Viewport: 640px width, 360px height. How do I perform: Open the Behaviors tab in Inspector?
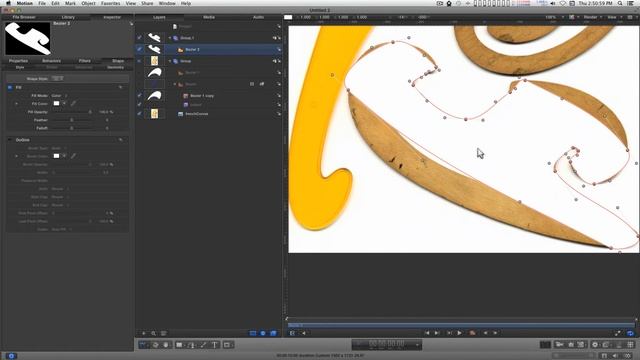[51, 61]
